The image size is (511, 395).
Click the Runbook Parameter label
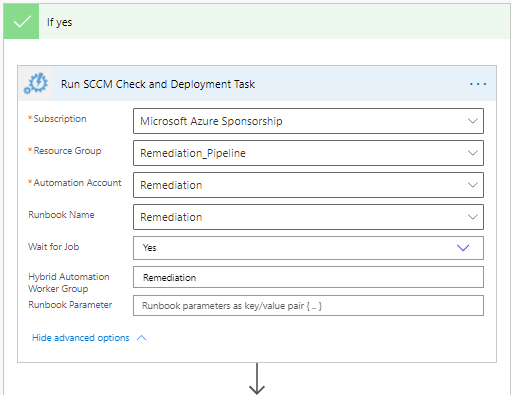tap(70, 305)
